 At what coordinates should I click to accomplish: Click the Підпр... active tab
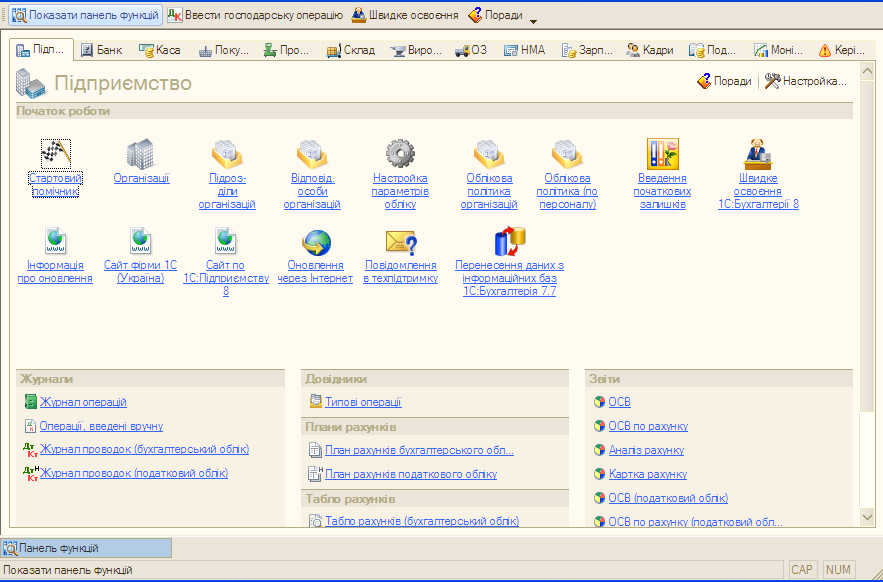(42, 50)
